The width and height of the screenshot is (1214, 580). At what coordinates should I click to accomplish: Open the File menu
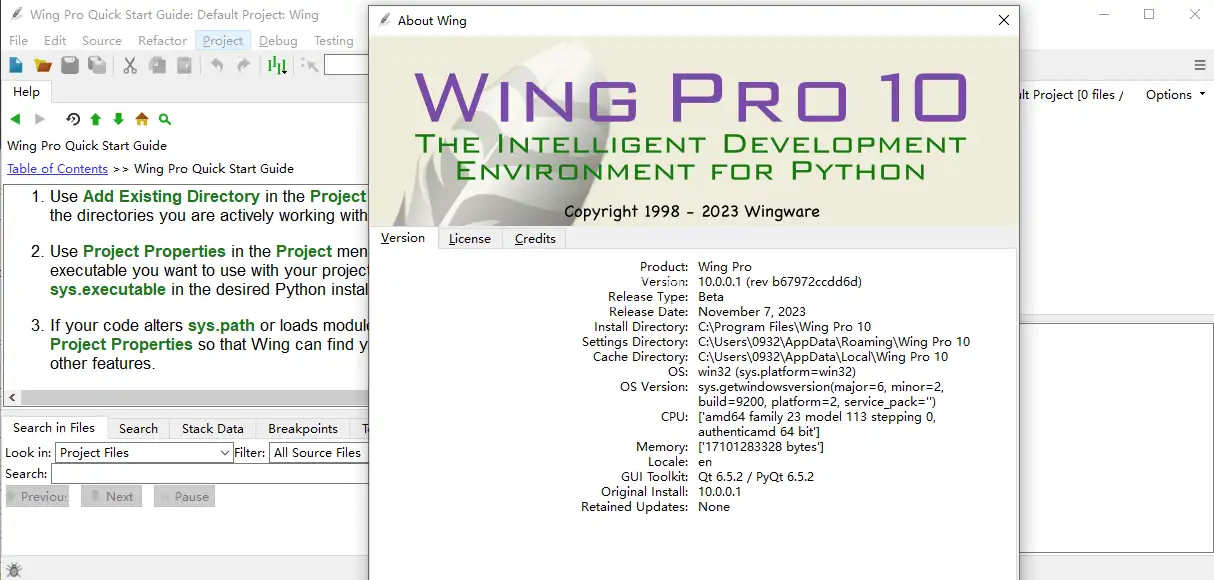[18, 40]
